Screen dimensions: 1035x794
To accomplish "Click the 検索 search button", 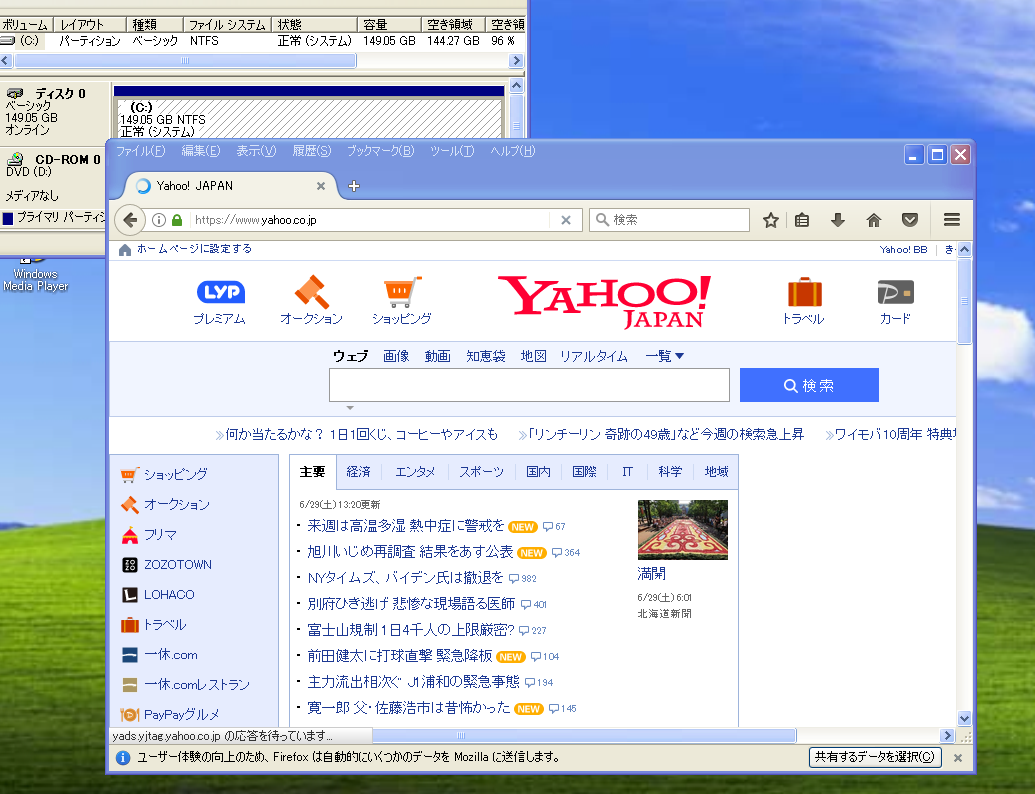I will click(808, 384).
